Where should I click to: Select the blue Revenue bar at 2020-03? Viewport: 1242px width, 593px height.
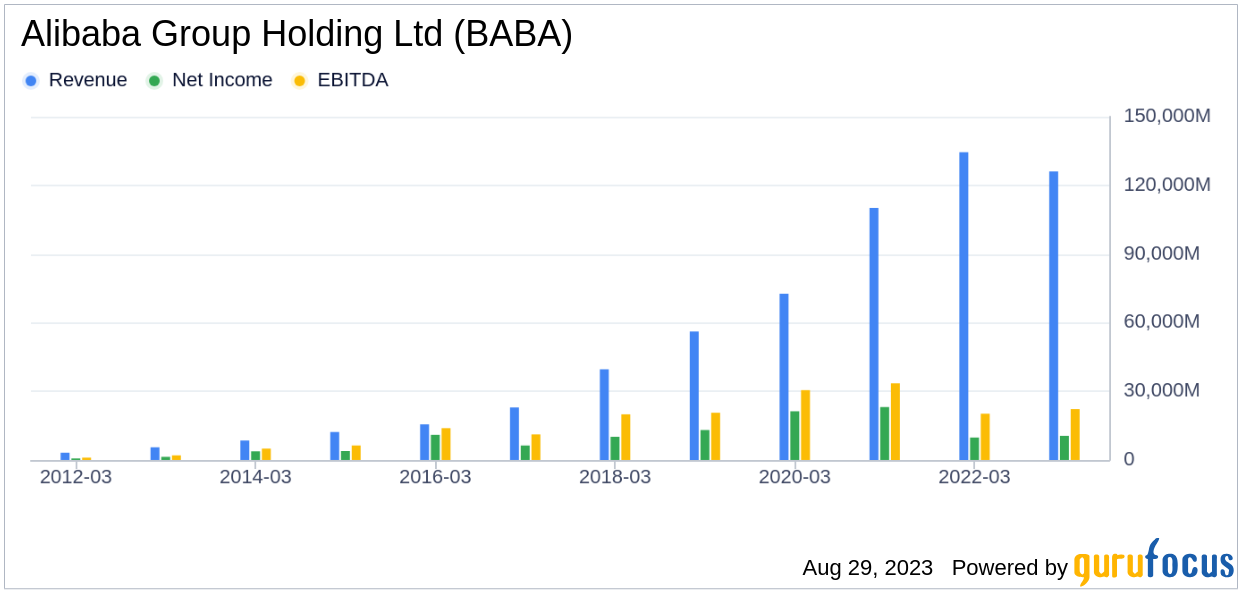click(784, 377)
